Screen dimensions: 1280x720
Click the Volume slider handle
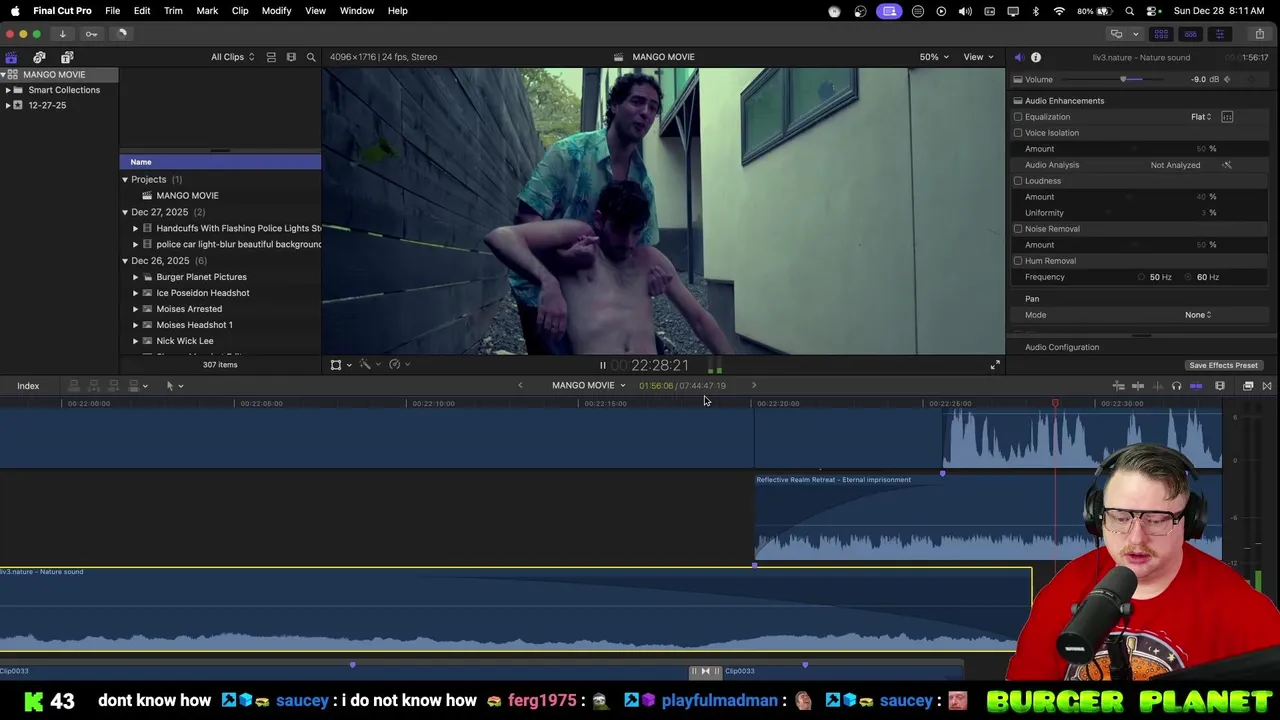point(1123,80)
